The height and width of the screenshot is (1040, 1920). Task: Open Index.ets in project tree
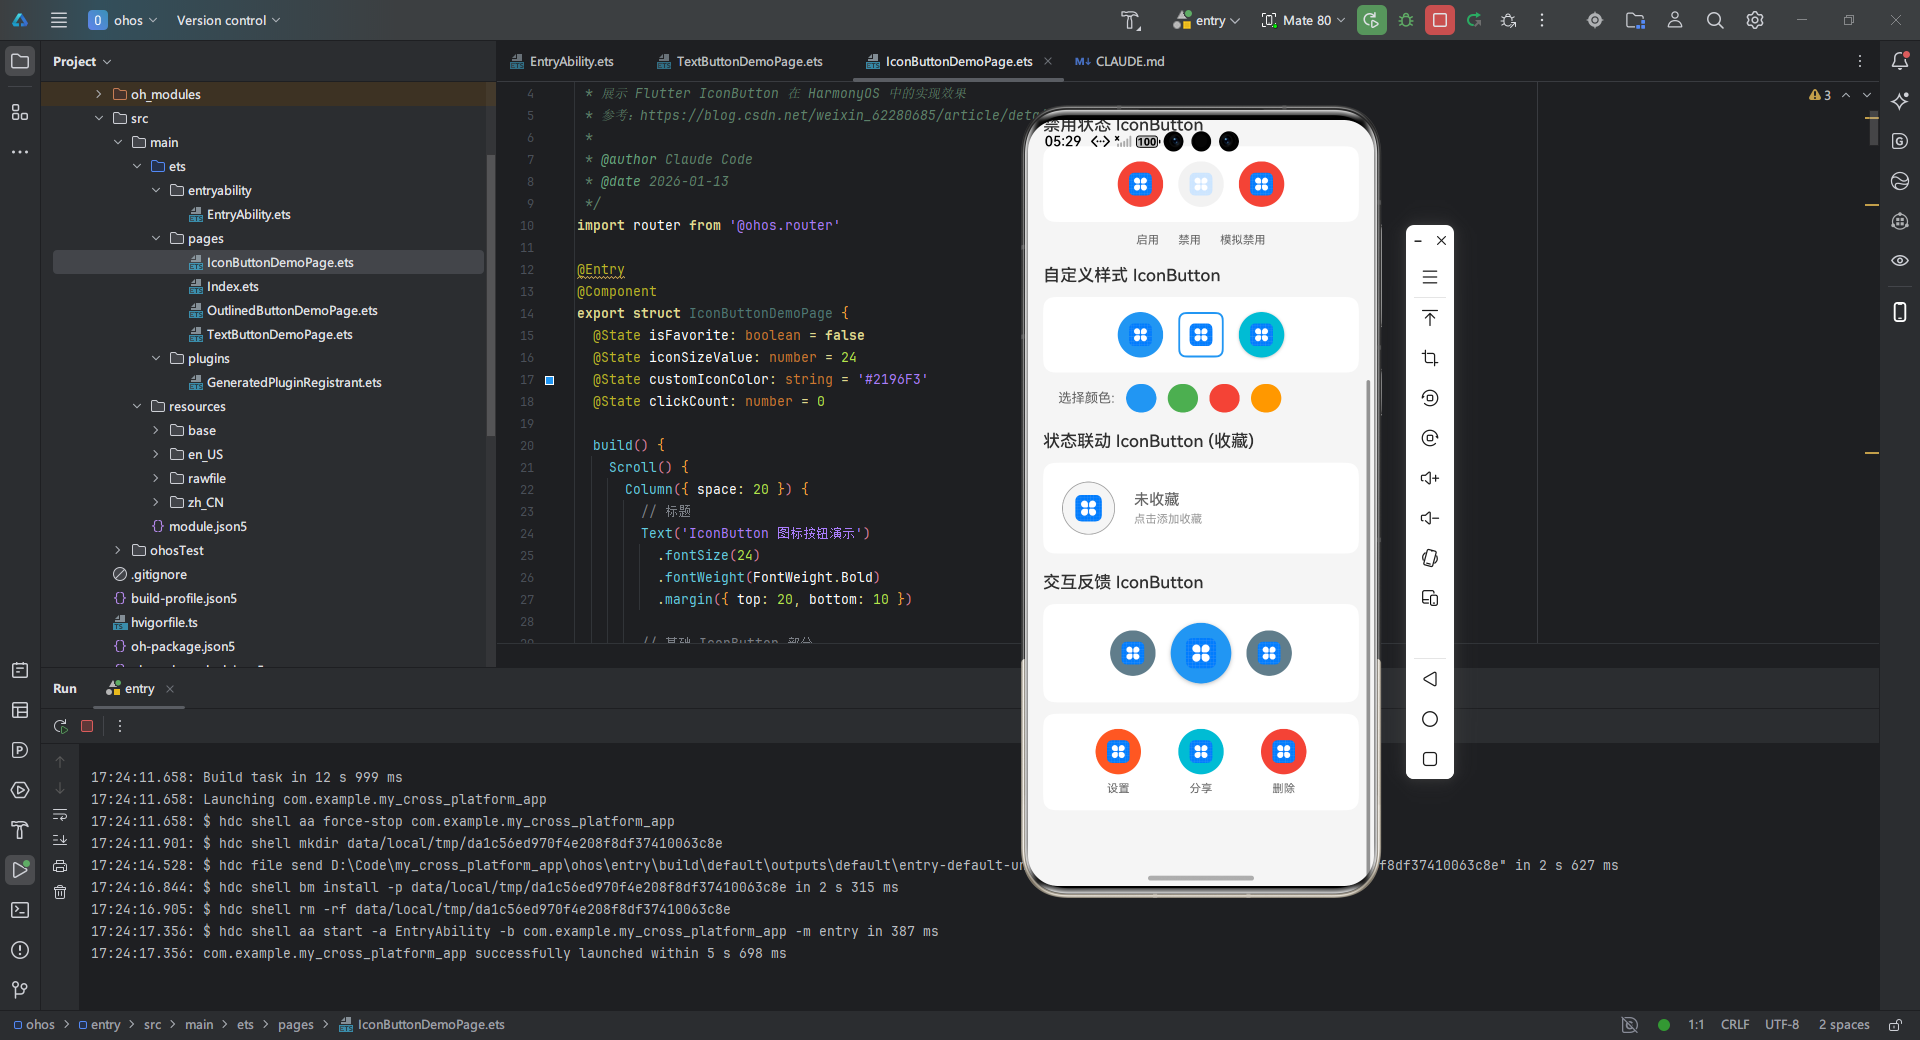point(232,286)
